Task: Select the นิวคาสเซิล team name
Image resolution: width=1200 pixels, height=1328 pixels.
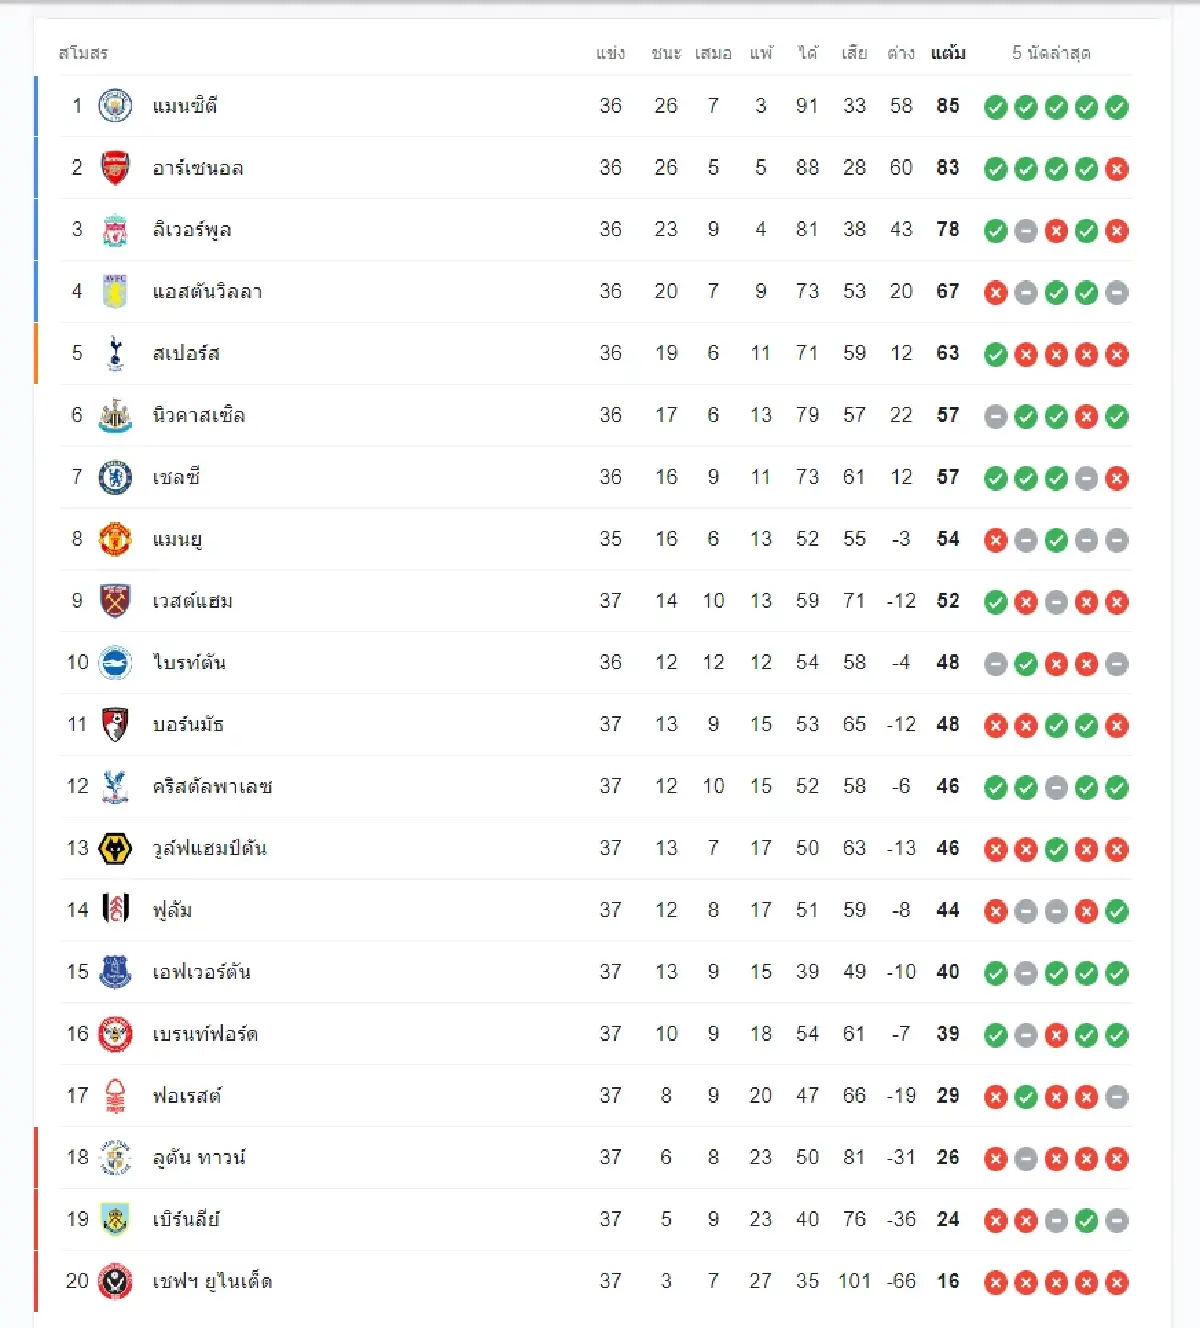Action: [x=199, y=415]
